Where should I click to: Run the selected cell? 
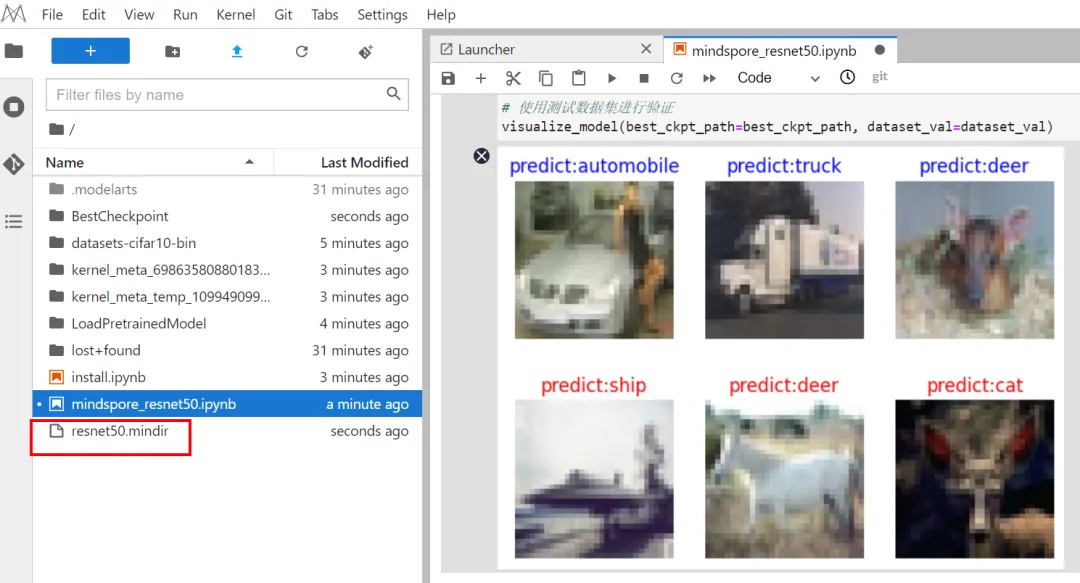(x=611, y=78)
